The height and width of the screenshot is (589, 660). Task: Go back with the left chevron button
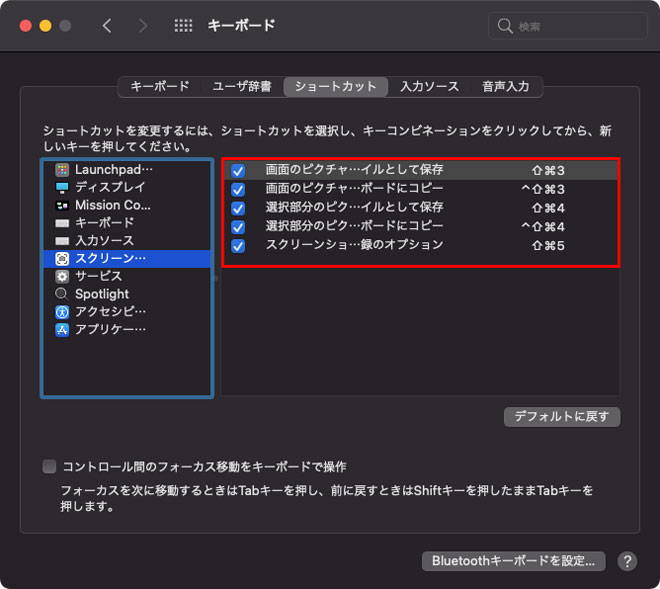click(107, 26)
